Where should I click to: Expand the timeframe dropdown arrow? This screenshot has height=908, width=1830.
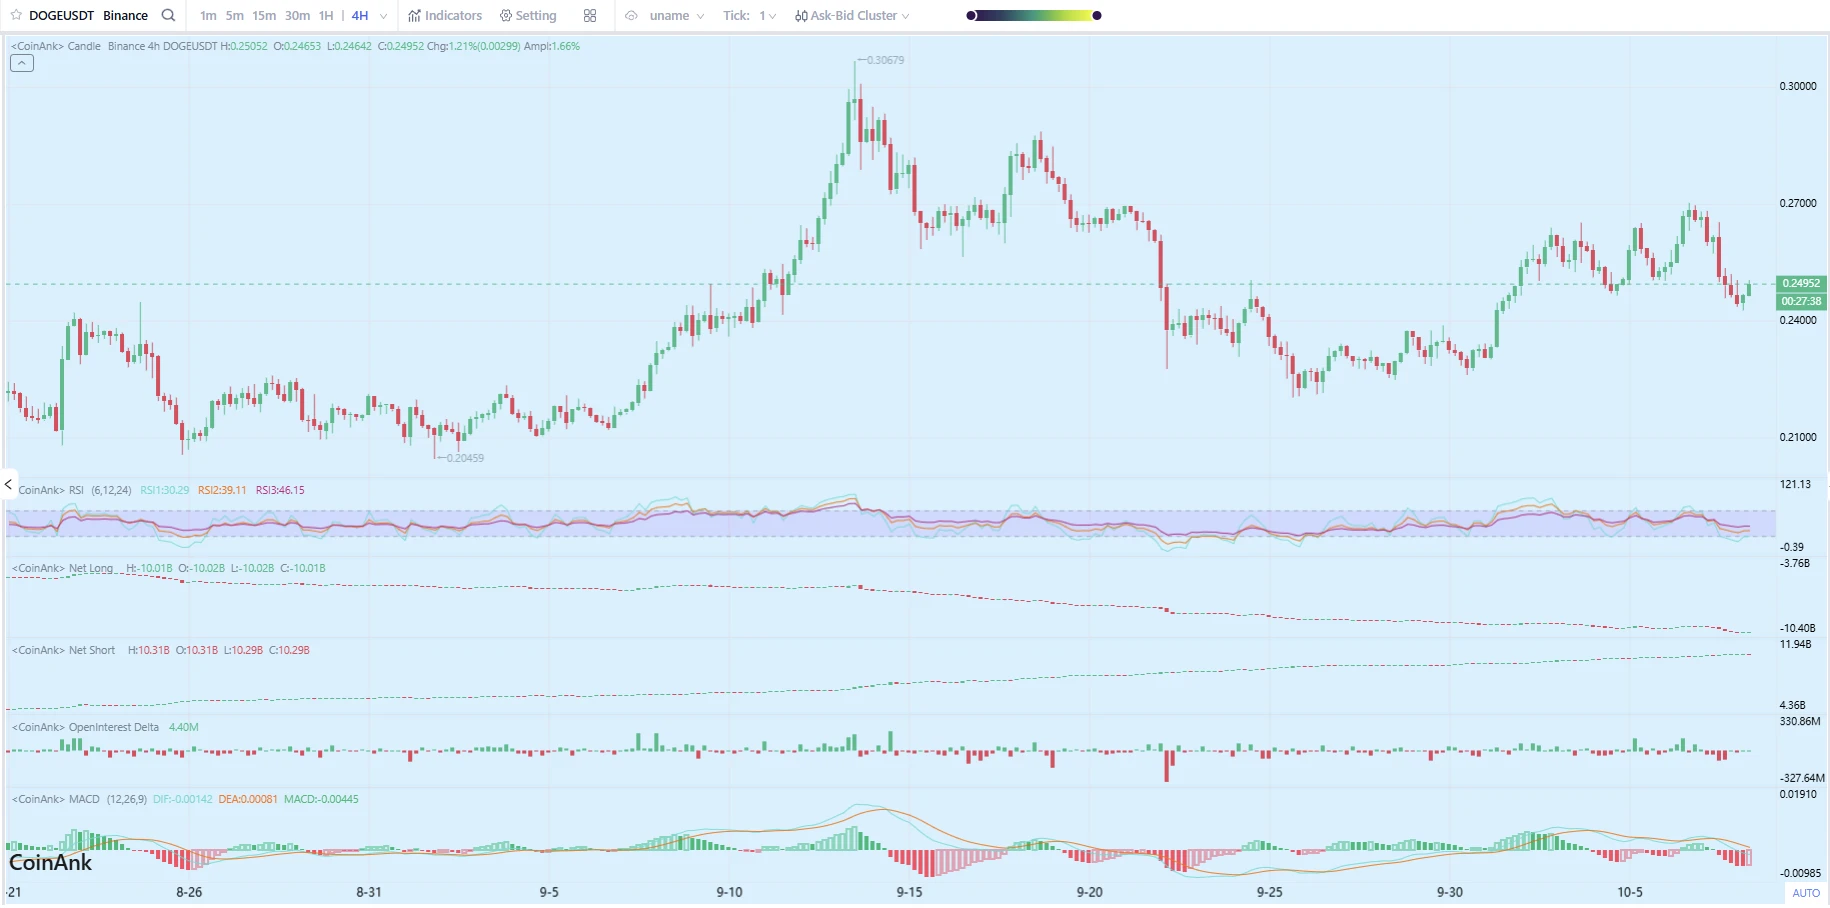coord(383,16)
